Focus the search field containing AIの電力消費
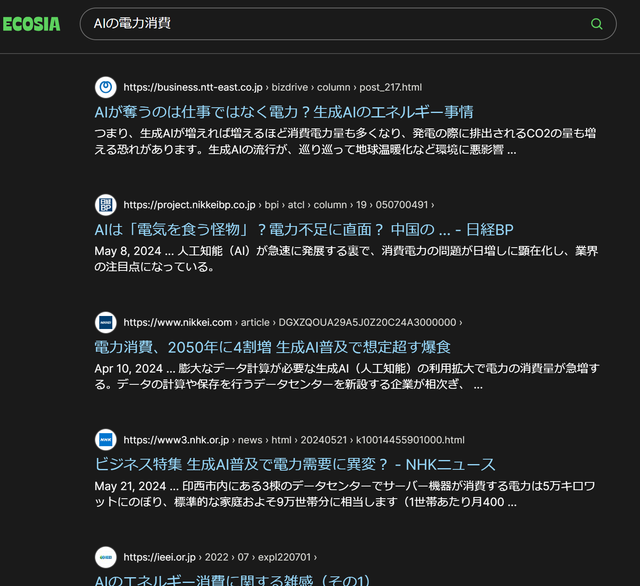The height and width of the screenshot is (586, 640). pos(348,24)
